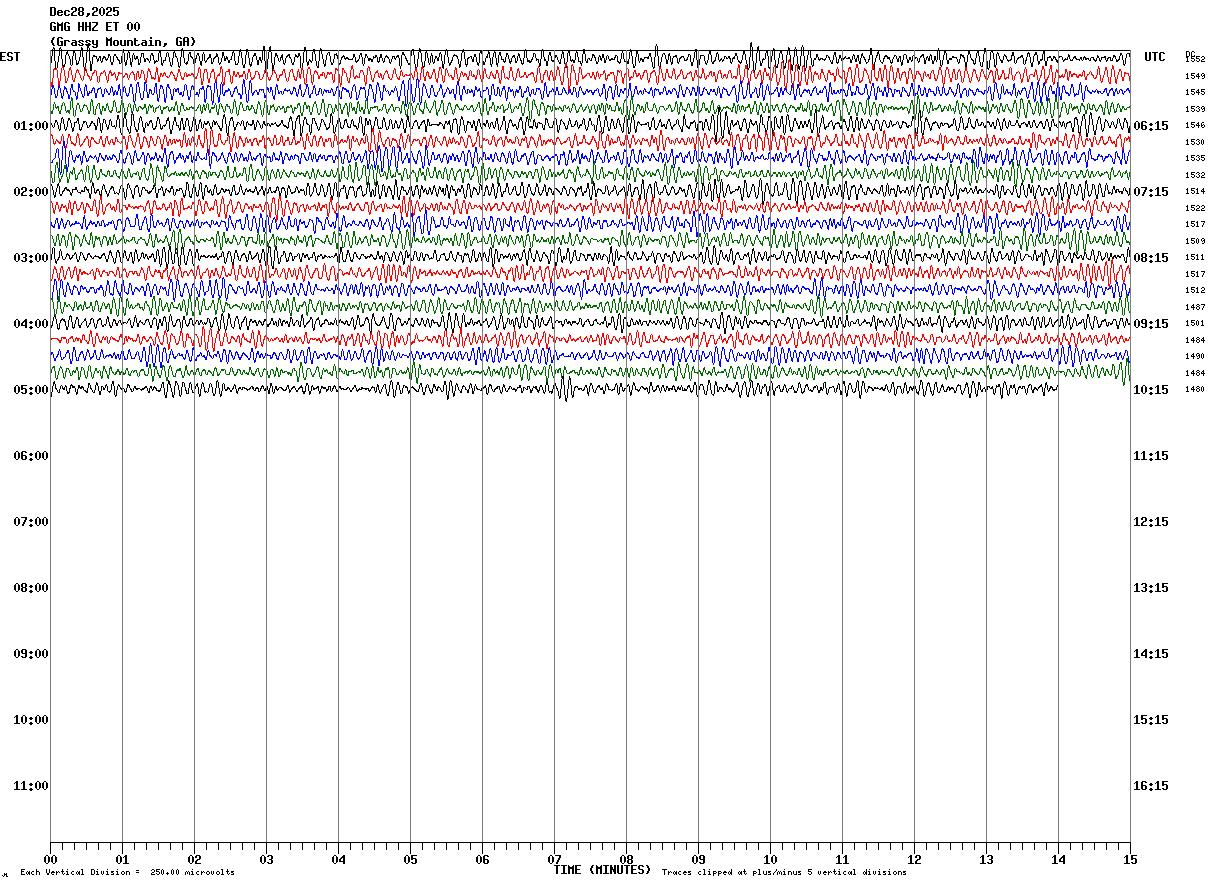This screenshot has height=886, width=1210.
Task: Pick the DC offset value 1490
Action: (x=1195, y=356)
